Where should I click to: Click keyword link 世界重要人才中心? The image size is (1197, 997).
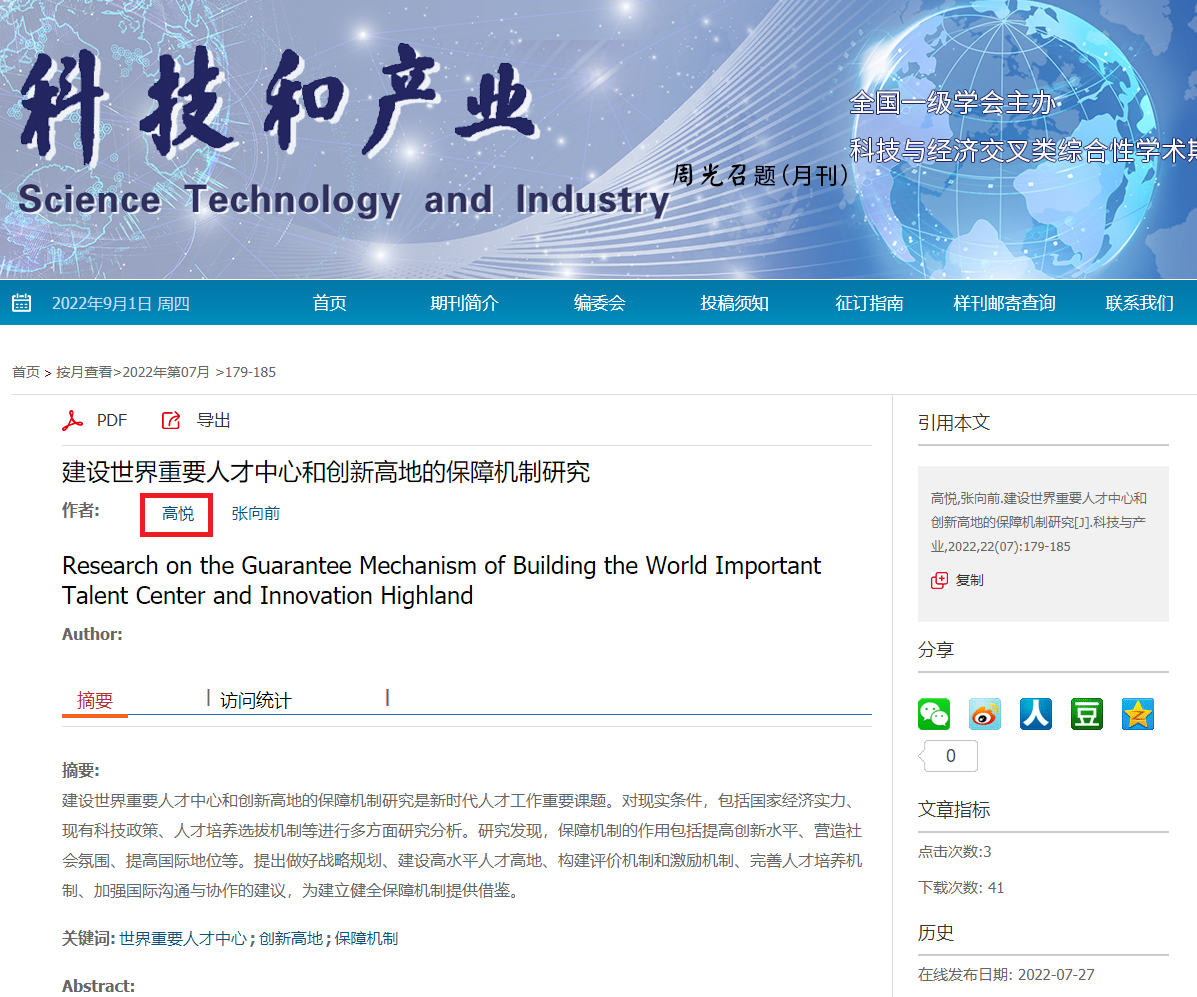183,938
